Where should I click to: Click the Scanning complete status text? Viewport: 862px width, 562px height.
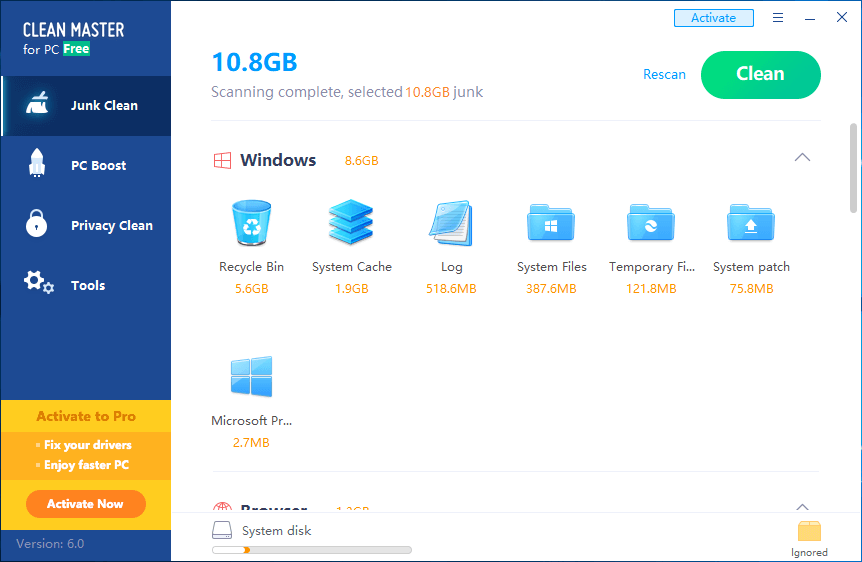point(347,92)
